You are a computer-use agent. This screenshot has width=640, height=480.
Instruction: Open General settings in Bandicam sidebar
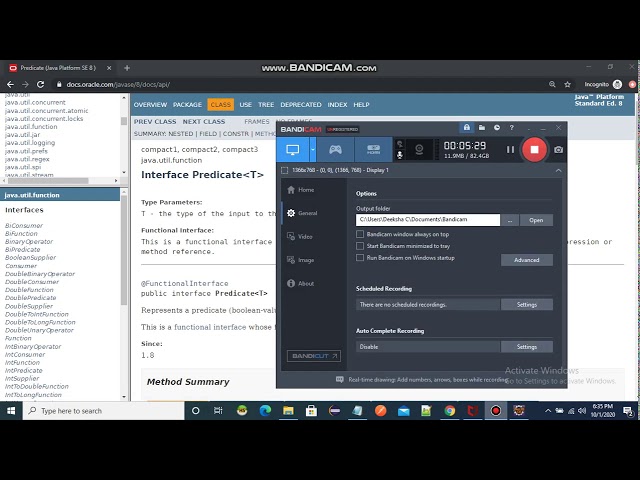point(302,213)
